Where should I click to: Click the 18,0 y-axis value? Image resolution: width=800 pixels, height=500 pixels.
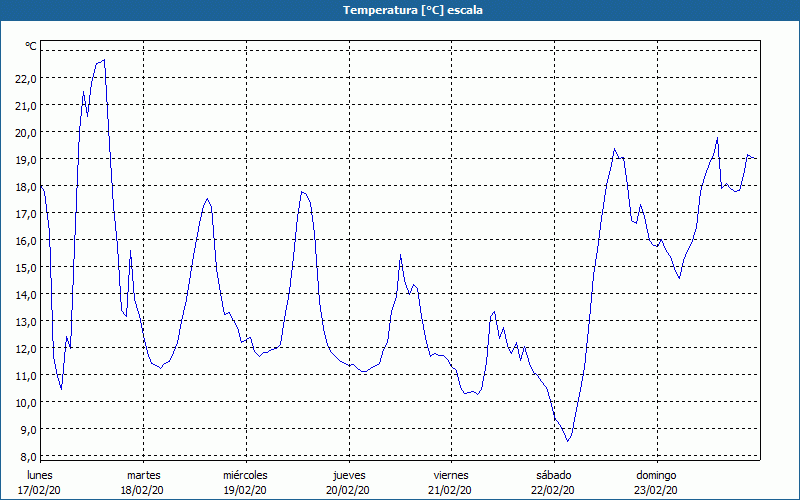(x=27, y=187)
